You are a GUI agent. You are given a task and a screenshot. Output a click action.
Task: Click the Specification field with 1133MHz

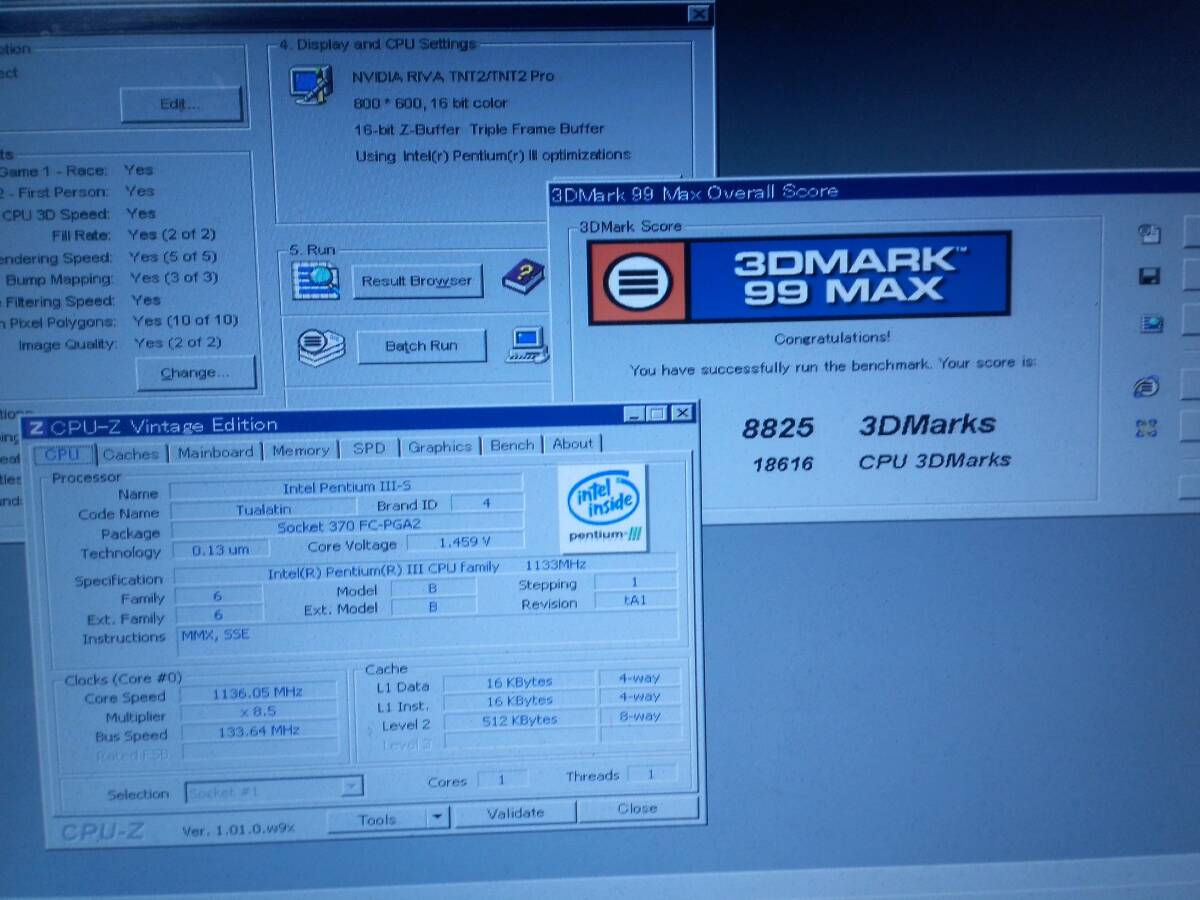click(424, 570)
